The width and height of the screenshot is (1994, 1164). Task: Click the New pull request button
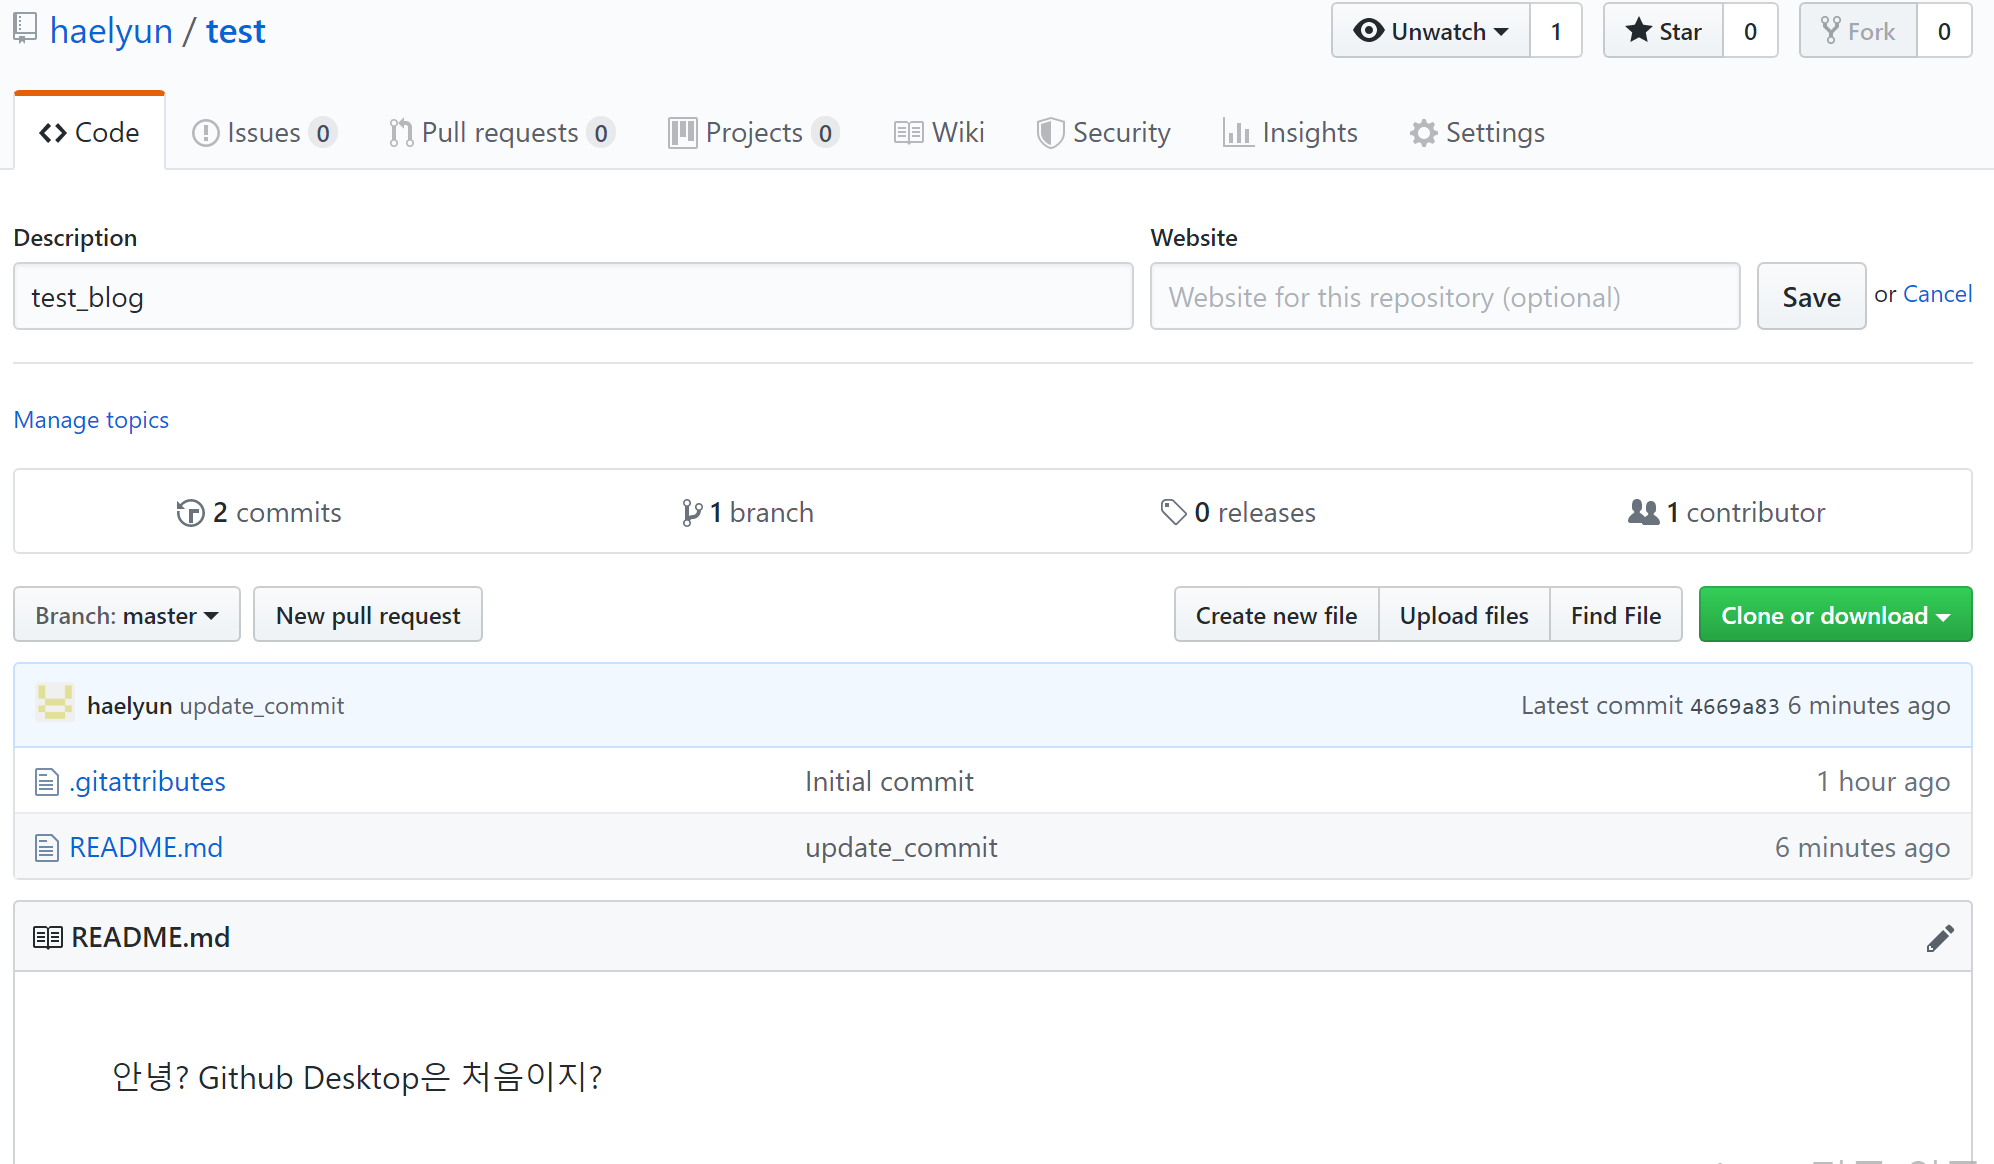(x=368, y=615)
